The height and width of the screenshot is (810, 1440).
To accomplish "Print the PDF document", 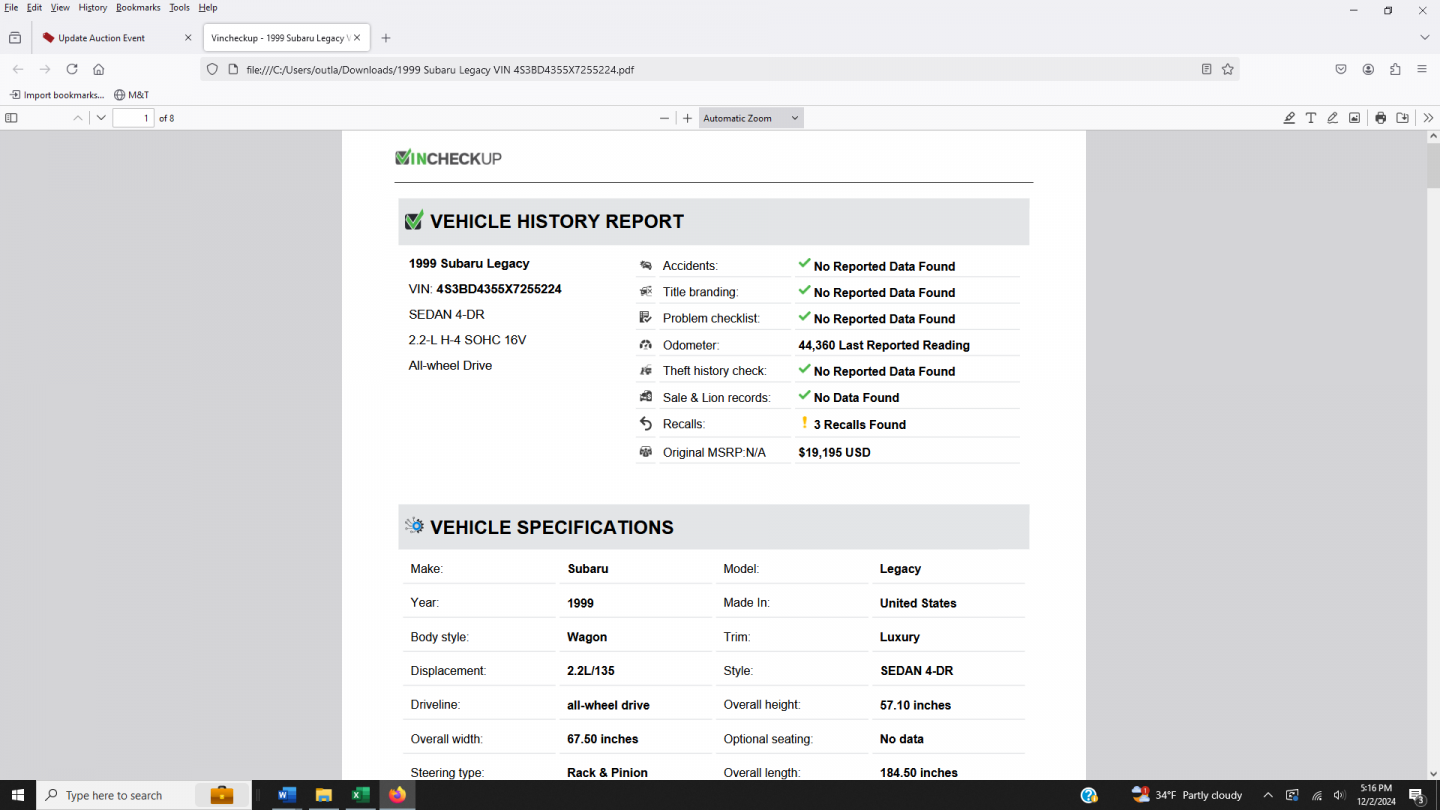I will click(x=1381, y=118).
